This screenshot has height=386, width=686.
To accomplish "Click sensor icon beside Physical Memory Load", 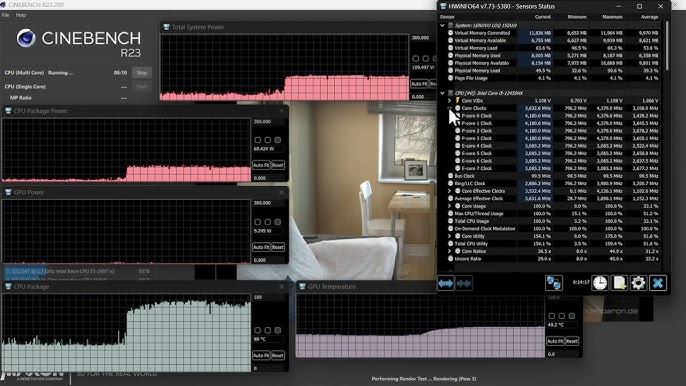I will pos(451,70).
